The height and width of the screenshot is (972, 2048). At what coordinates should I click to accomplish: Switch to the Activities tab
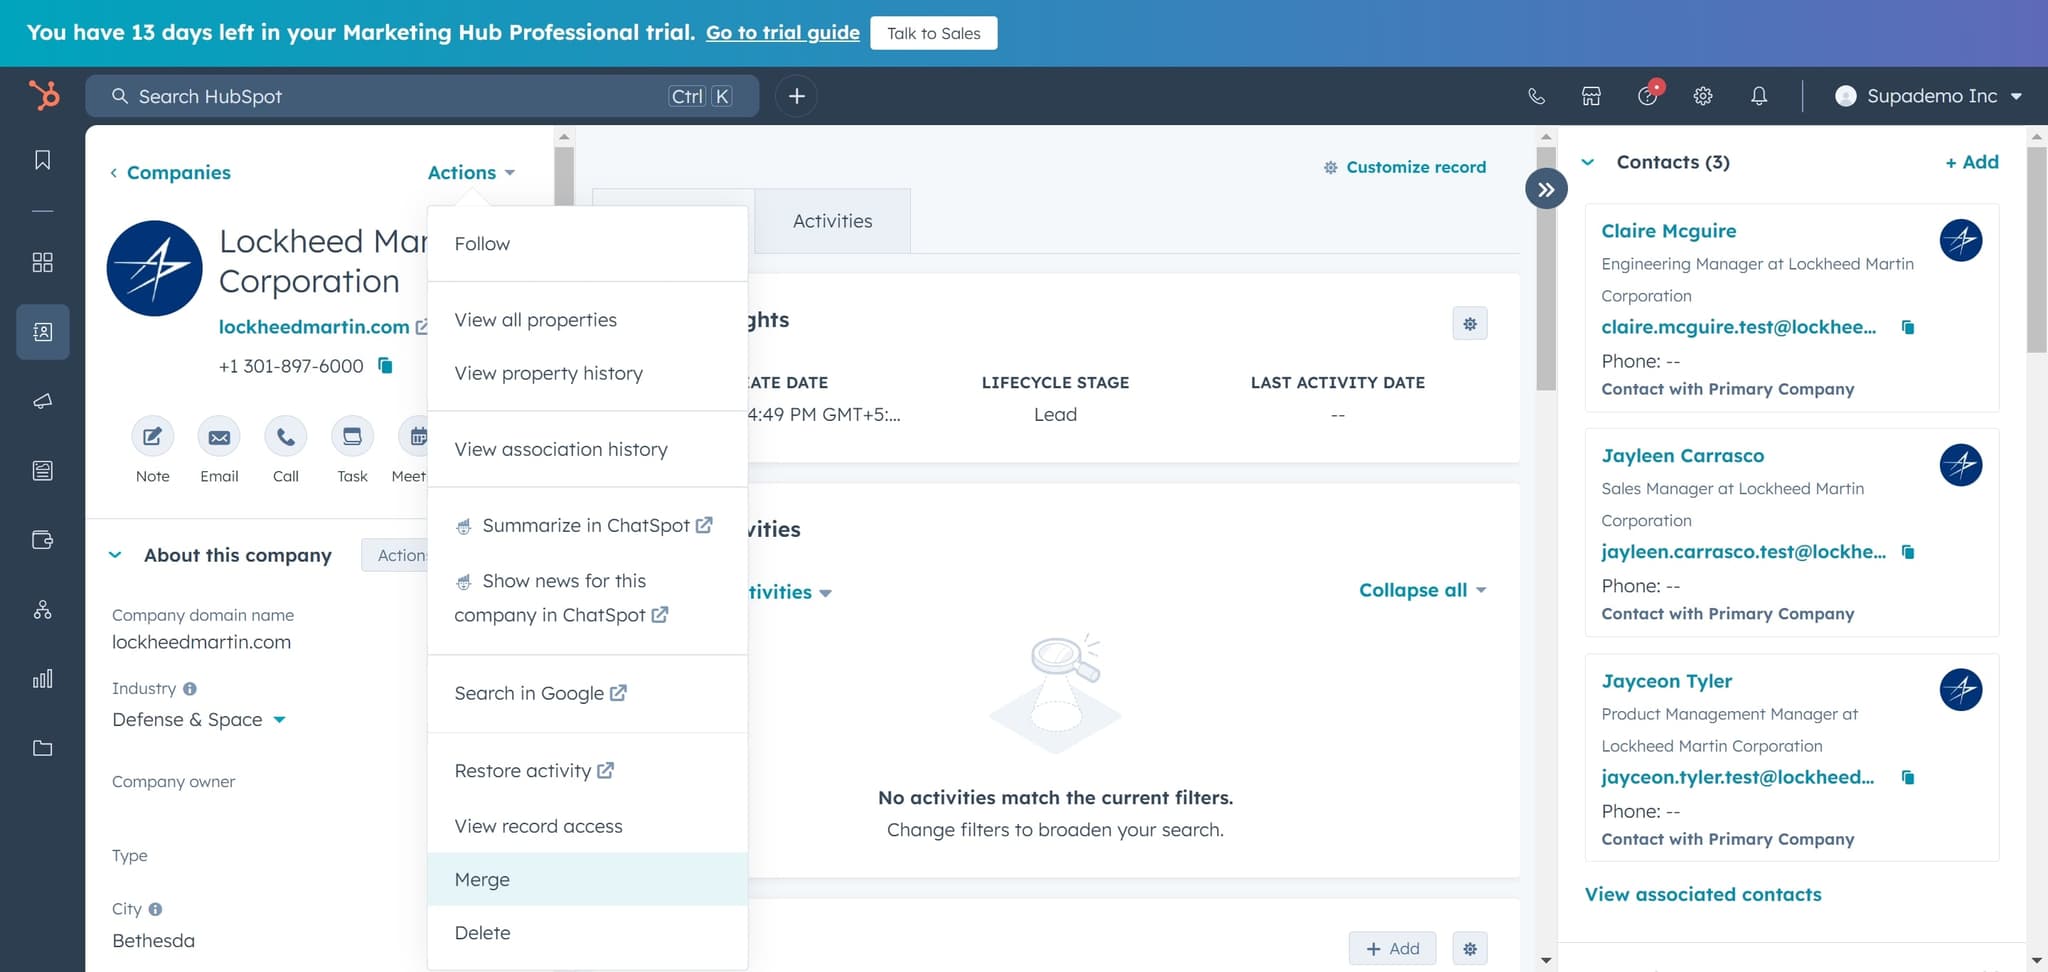click(832, 221)
